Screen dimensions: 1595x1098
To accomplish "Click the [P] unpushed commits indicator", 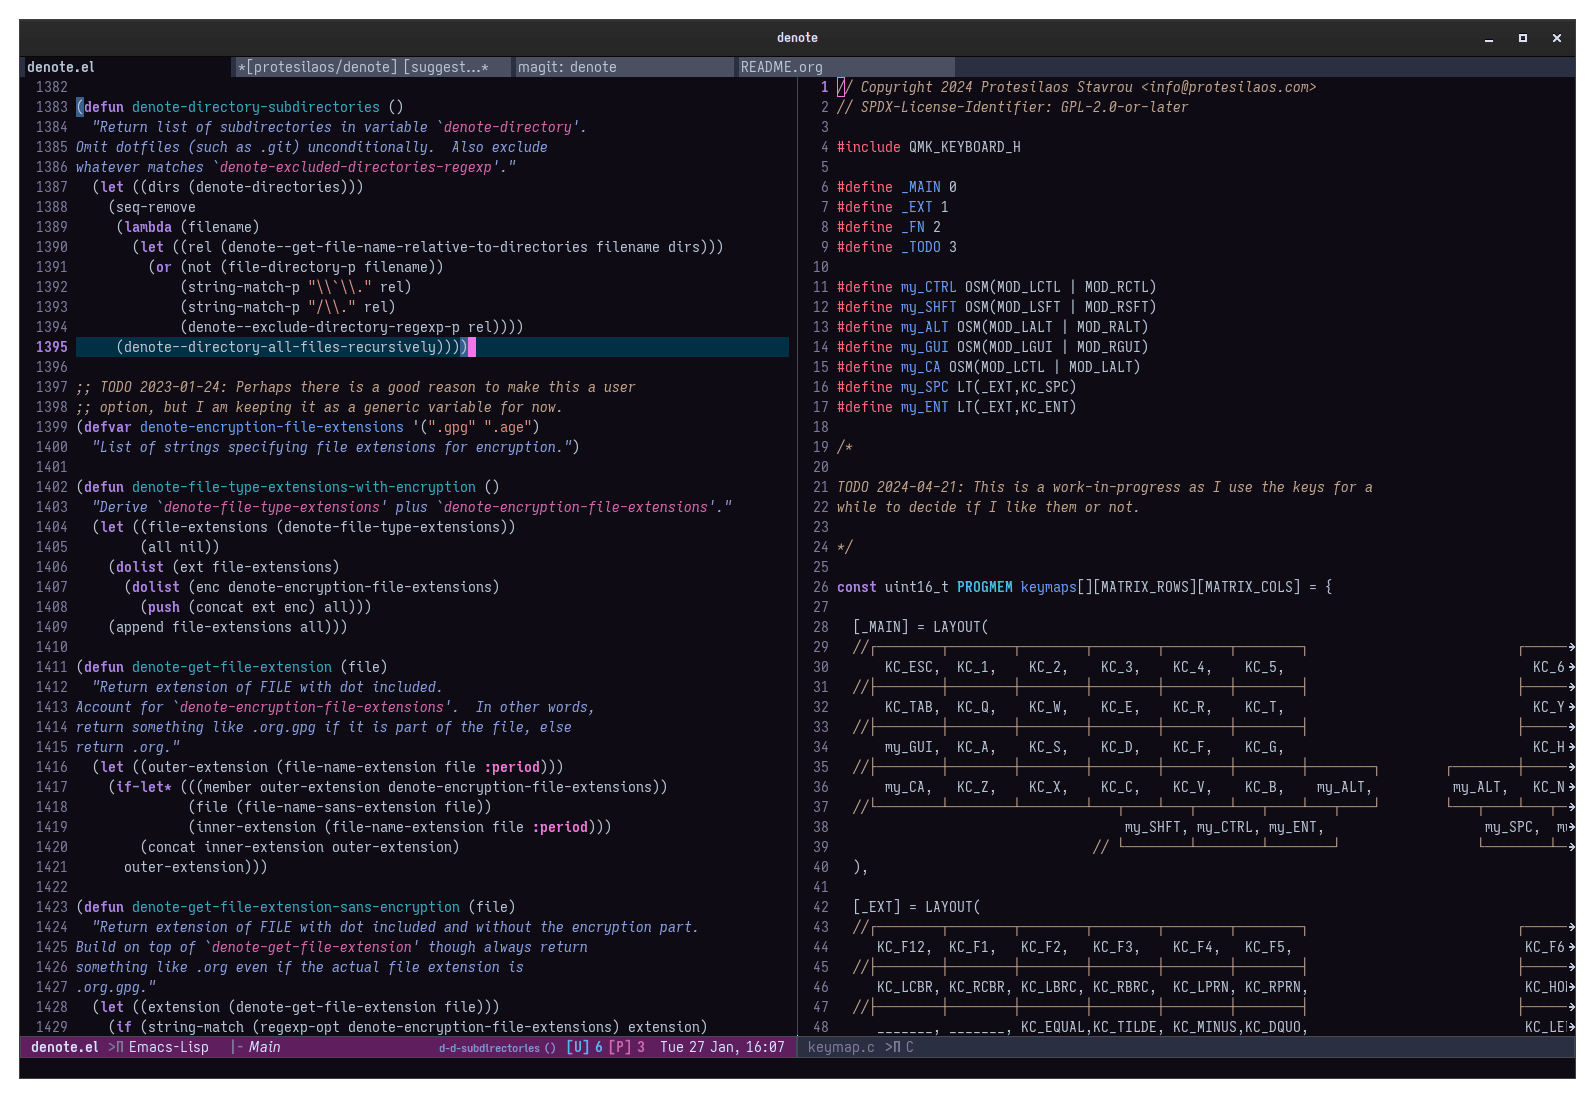I will click(x=619, y=1047).
